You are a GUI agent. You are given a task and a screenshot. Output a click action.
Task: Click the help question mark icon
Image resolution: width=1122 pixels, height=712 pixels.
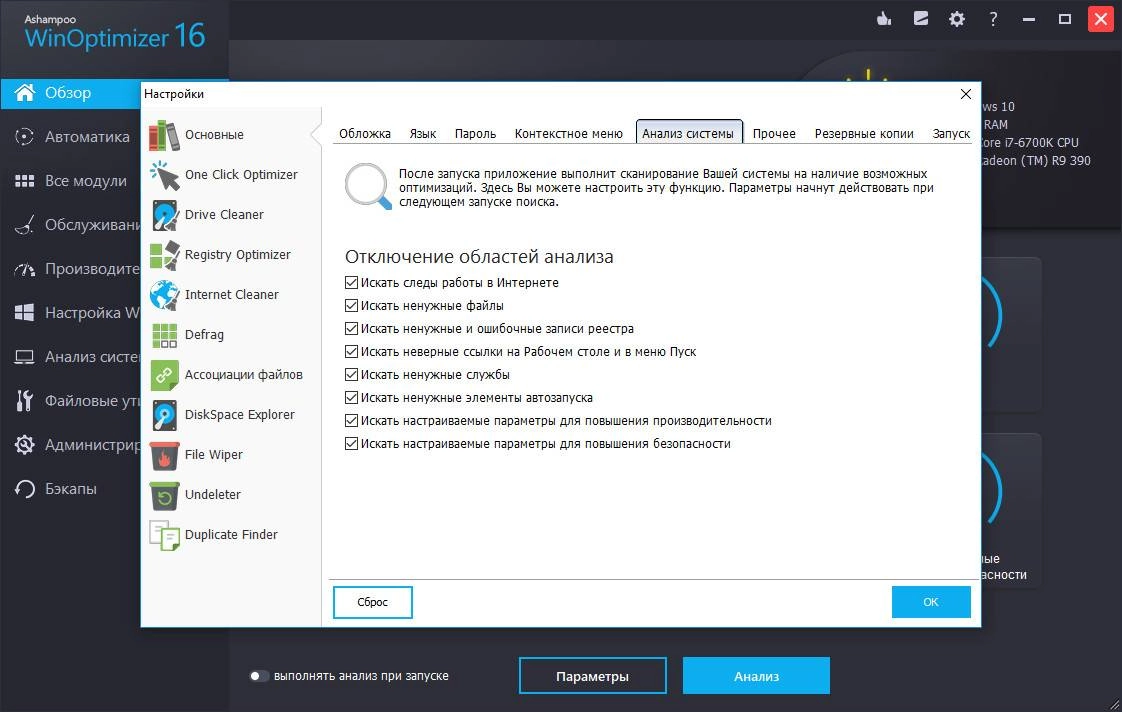pos(993,19)
